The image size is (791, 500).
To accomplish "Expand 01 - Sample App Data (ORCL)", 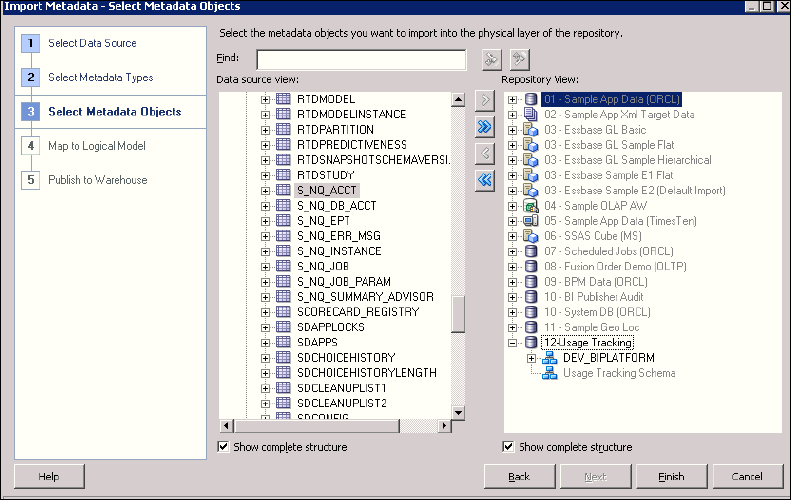I will (513, 99).
